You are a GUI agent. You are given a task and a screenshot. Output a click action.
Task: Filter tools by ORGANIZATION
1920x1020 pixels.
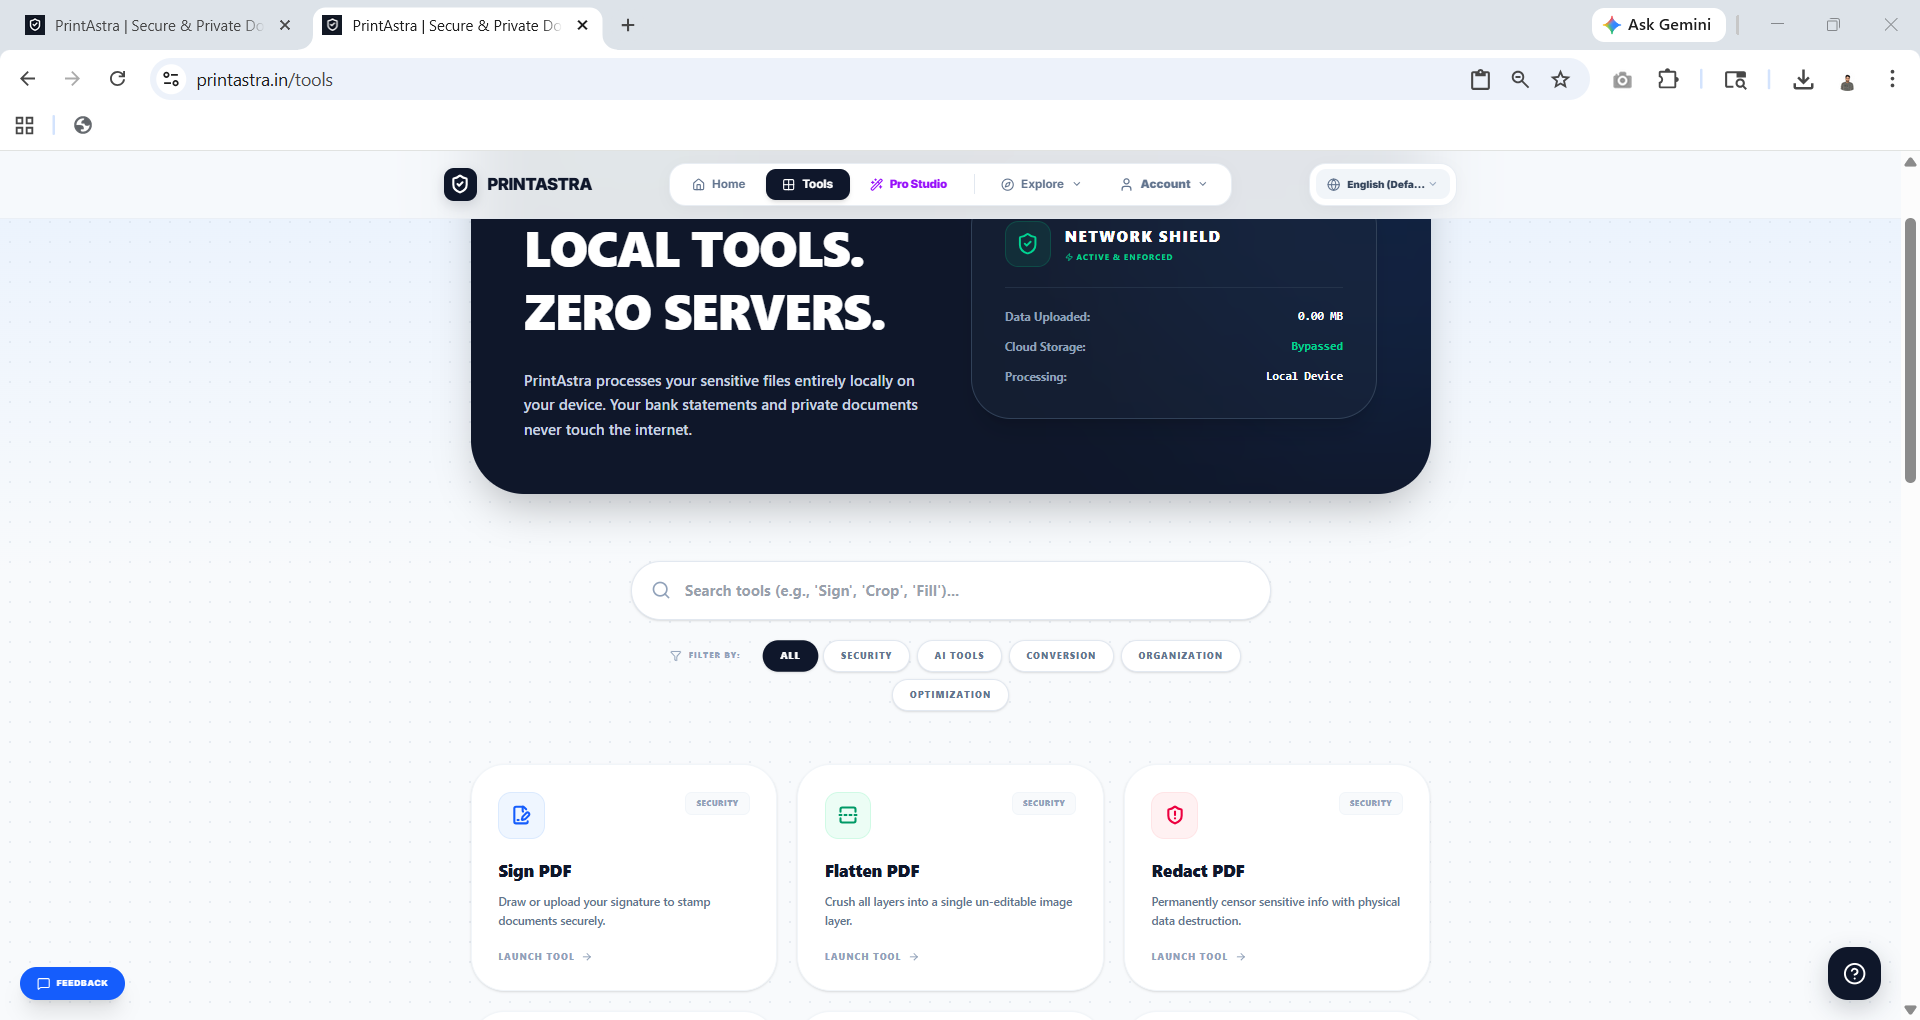click(1180, 656)
